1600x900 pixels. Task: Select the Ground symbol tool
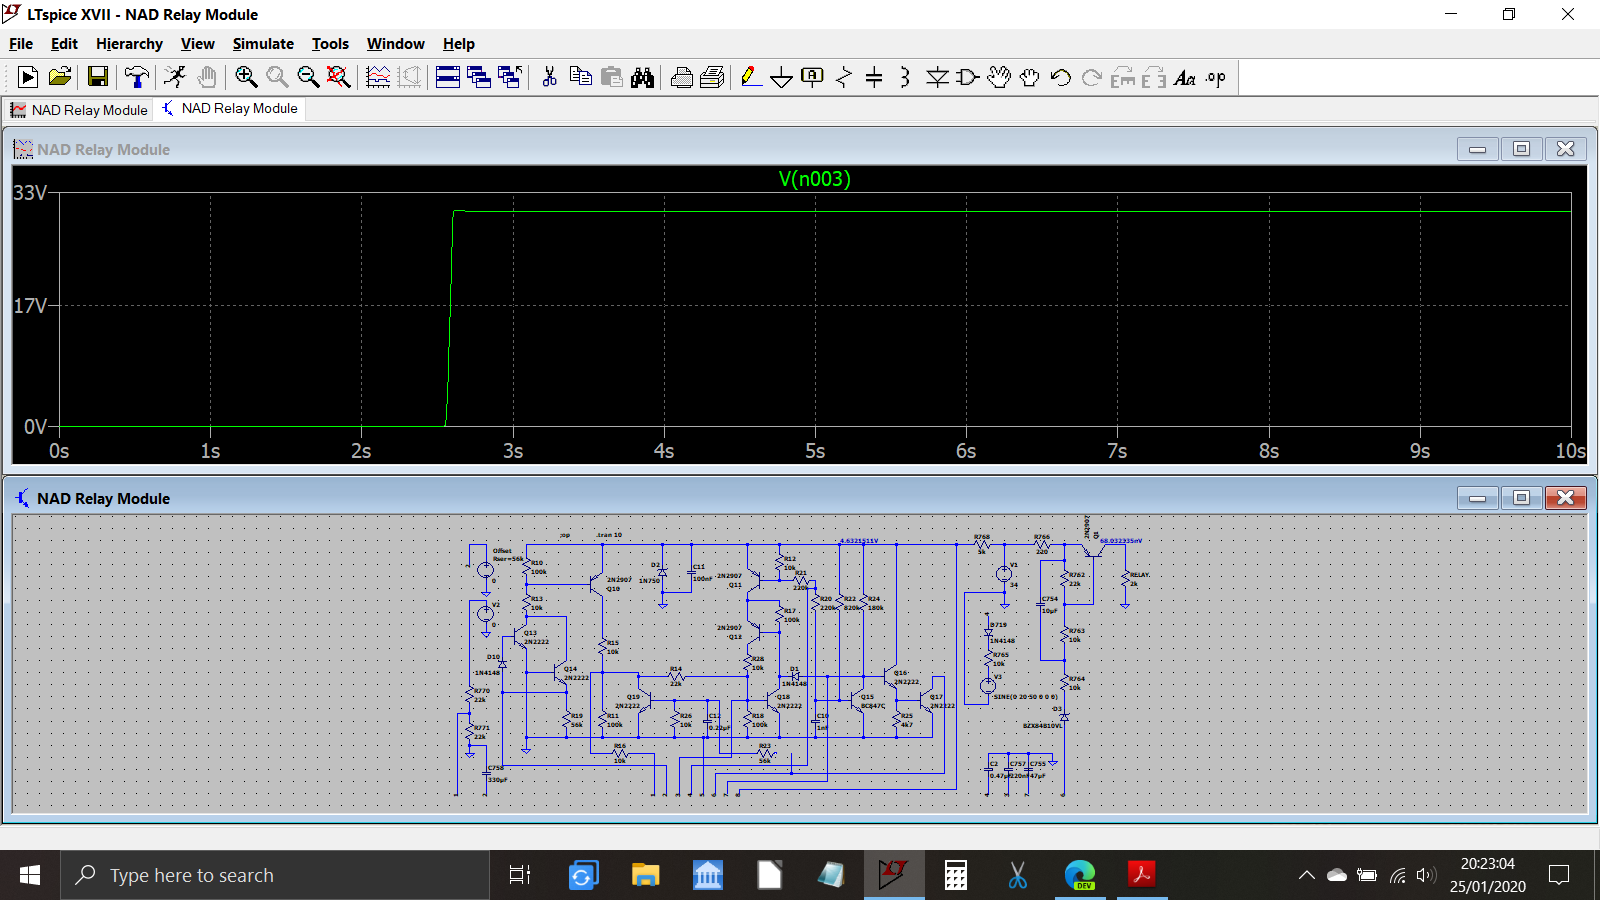[782, 77]
